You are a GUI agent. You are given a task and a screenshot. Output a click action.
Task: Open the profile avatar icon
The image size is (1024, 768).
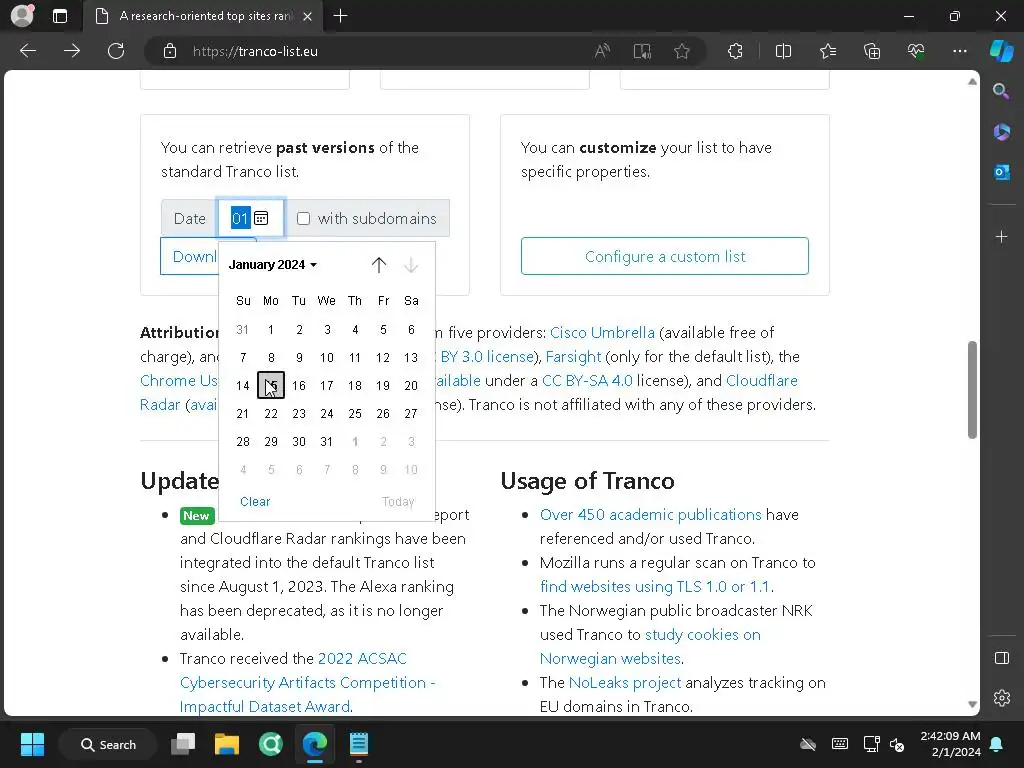(x=22, y=16)
